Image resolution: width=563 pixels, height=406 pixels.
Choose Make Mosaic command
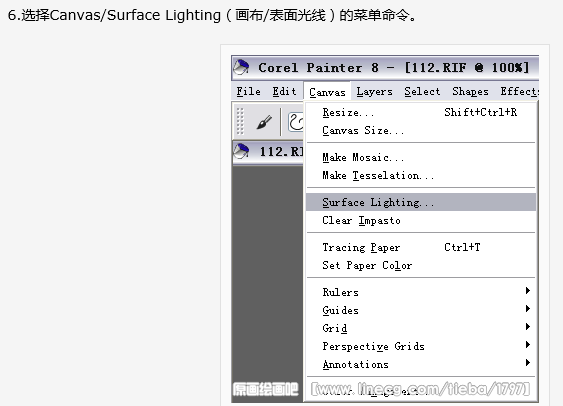pos(421,157)
